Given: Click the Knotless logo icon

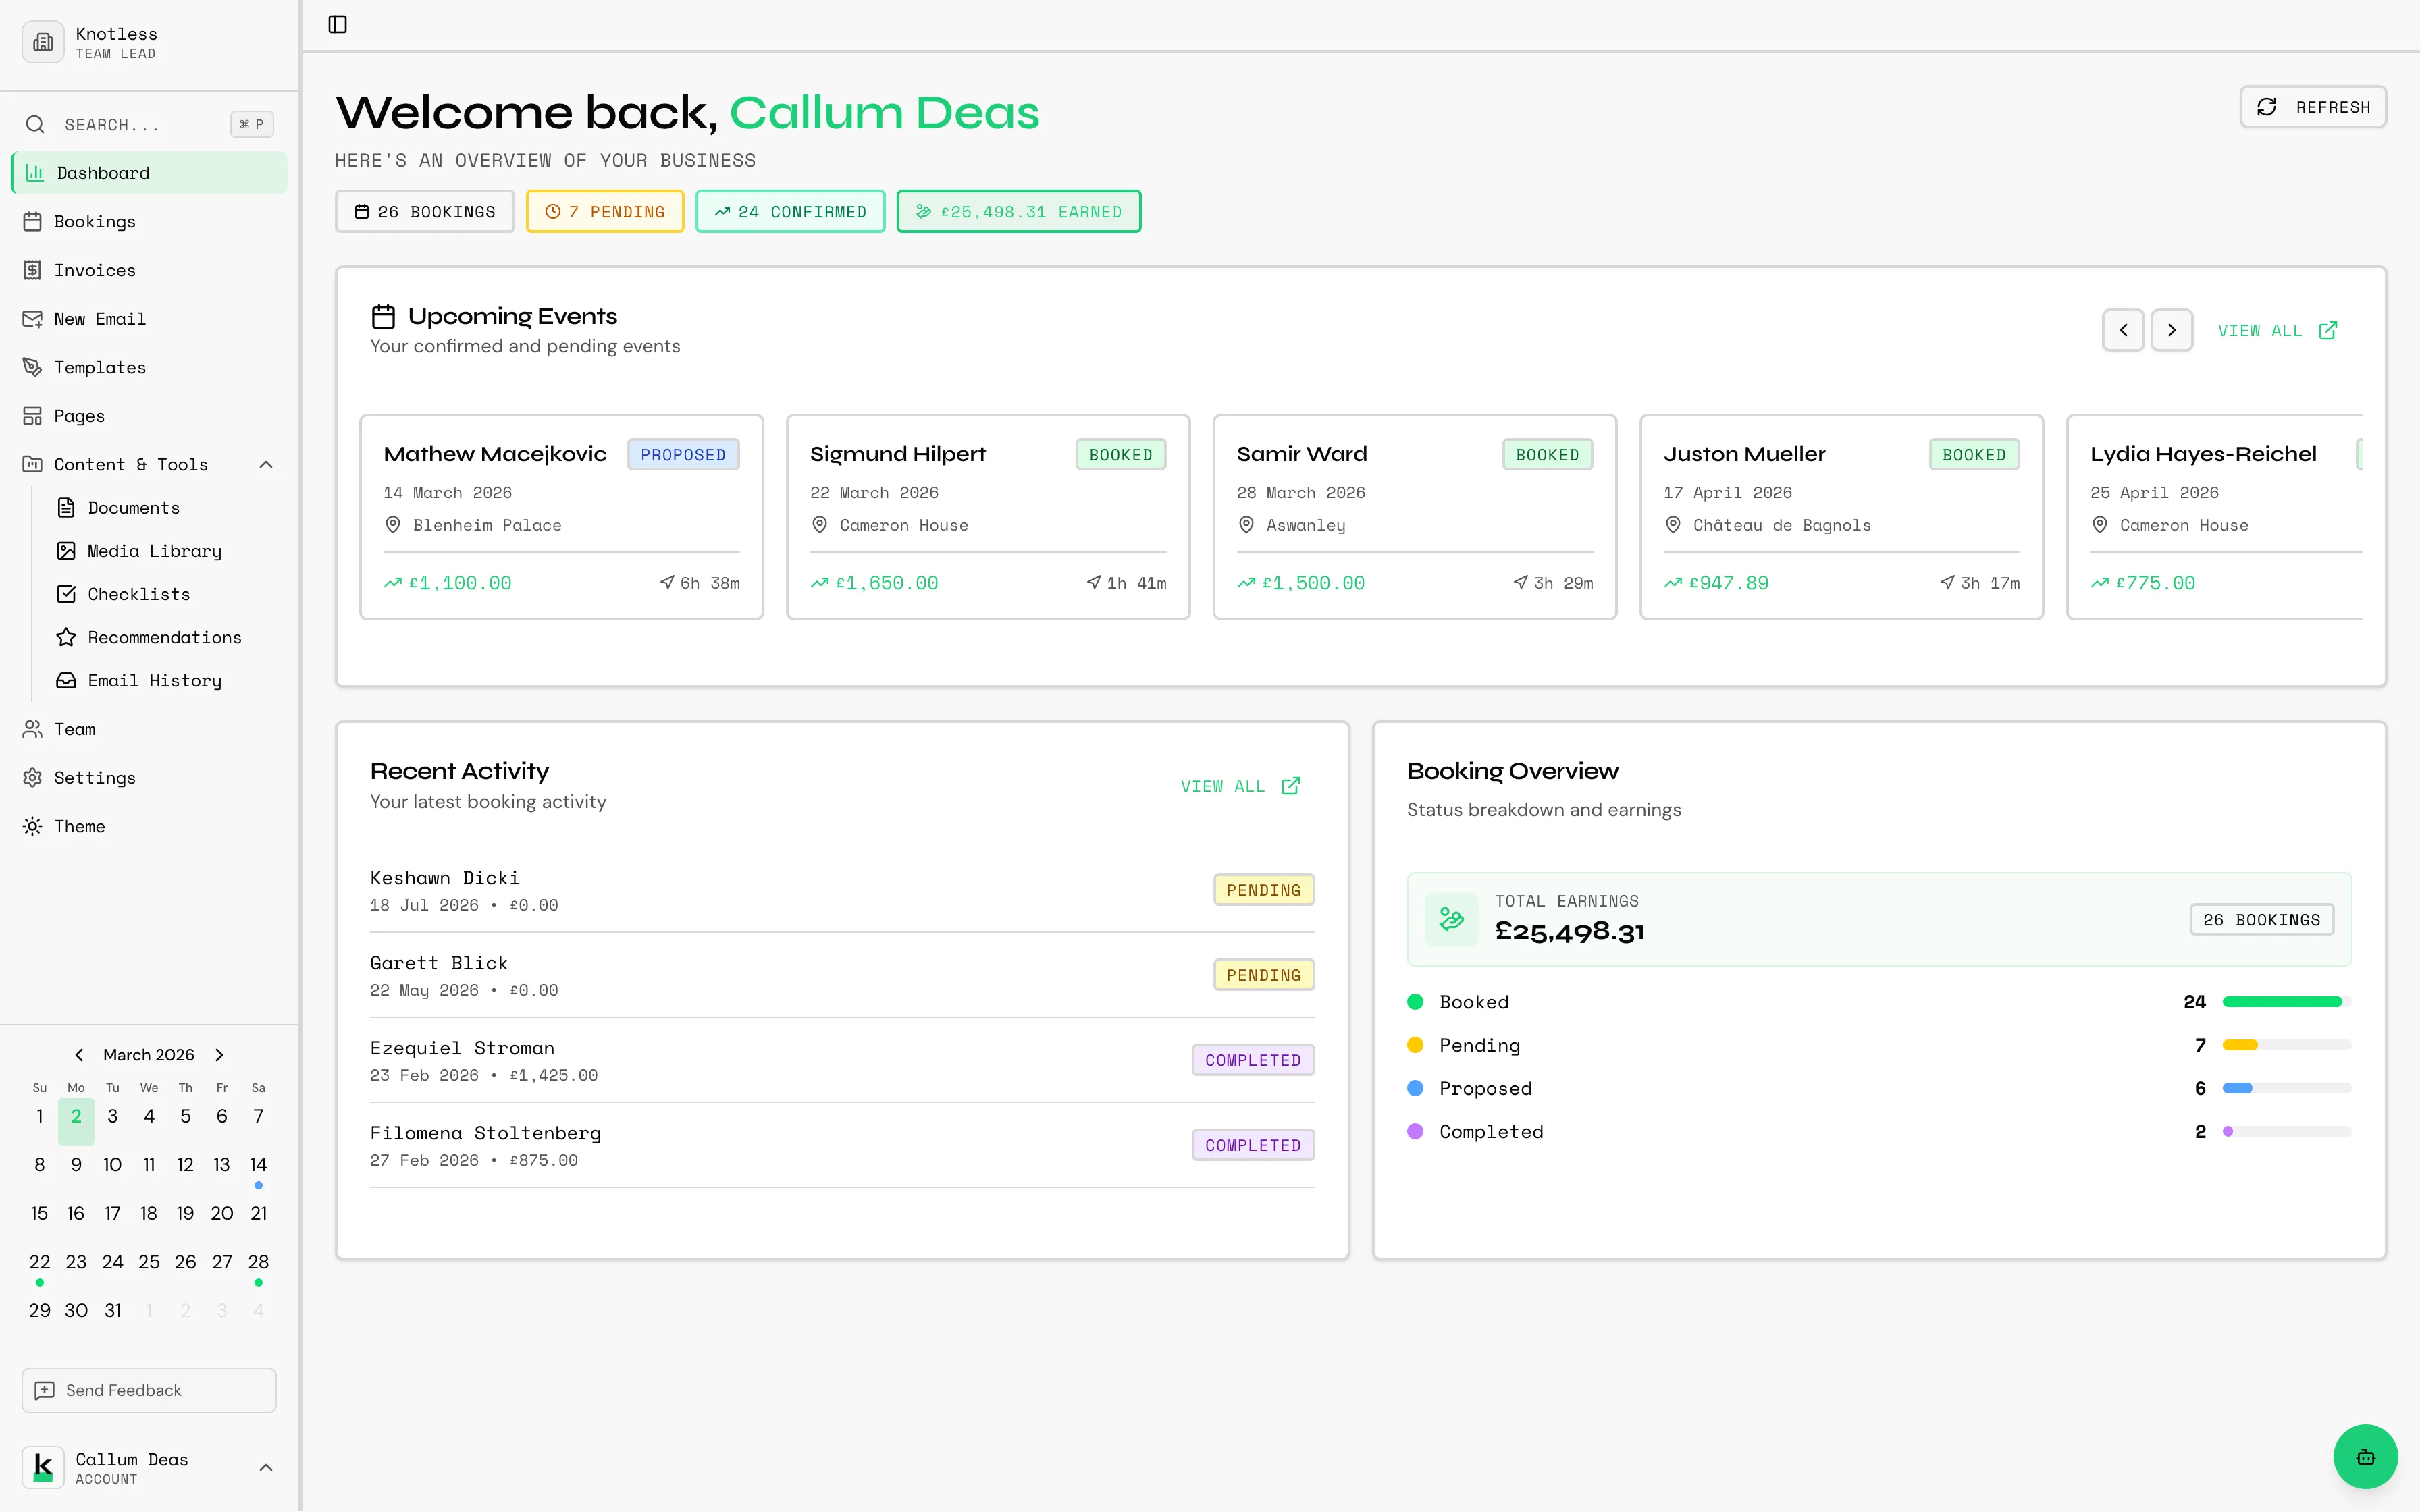Looking at the screenshot, I should click(42, 42).
